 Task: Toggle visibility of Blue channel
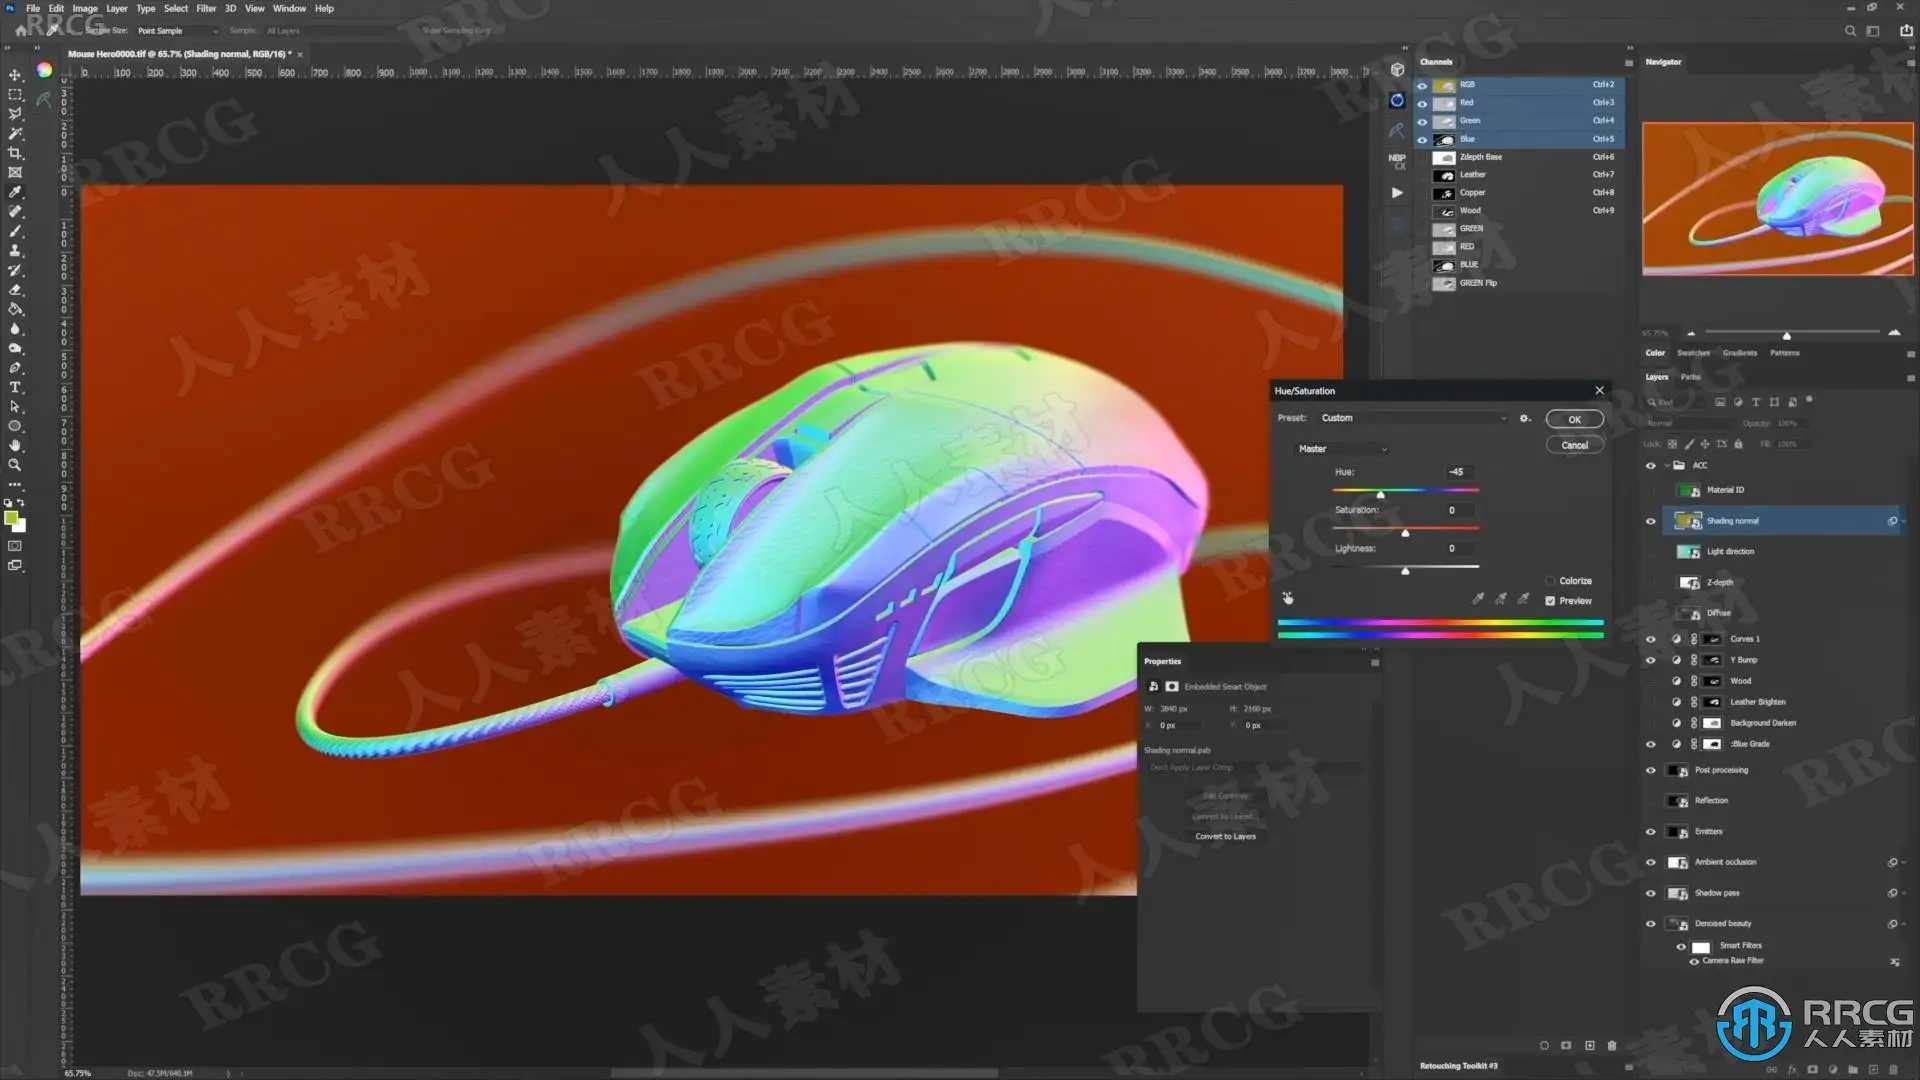1422,139
